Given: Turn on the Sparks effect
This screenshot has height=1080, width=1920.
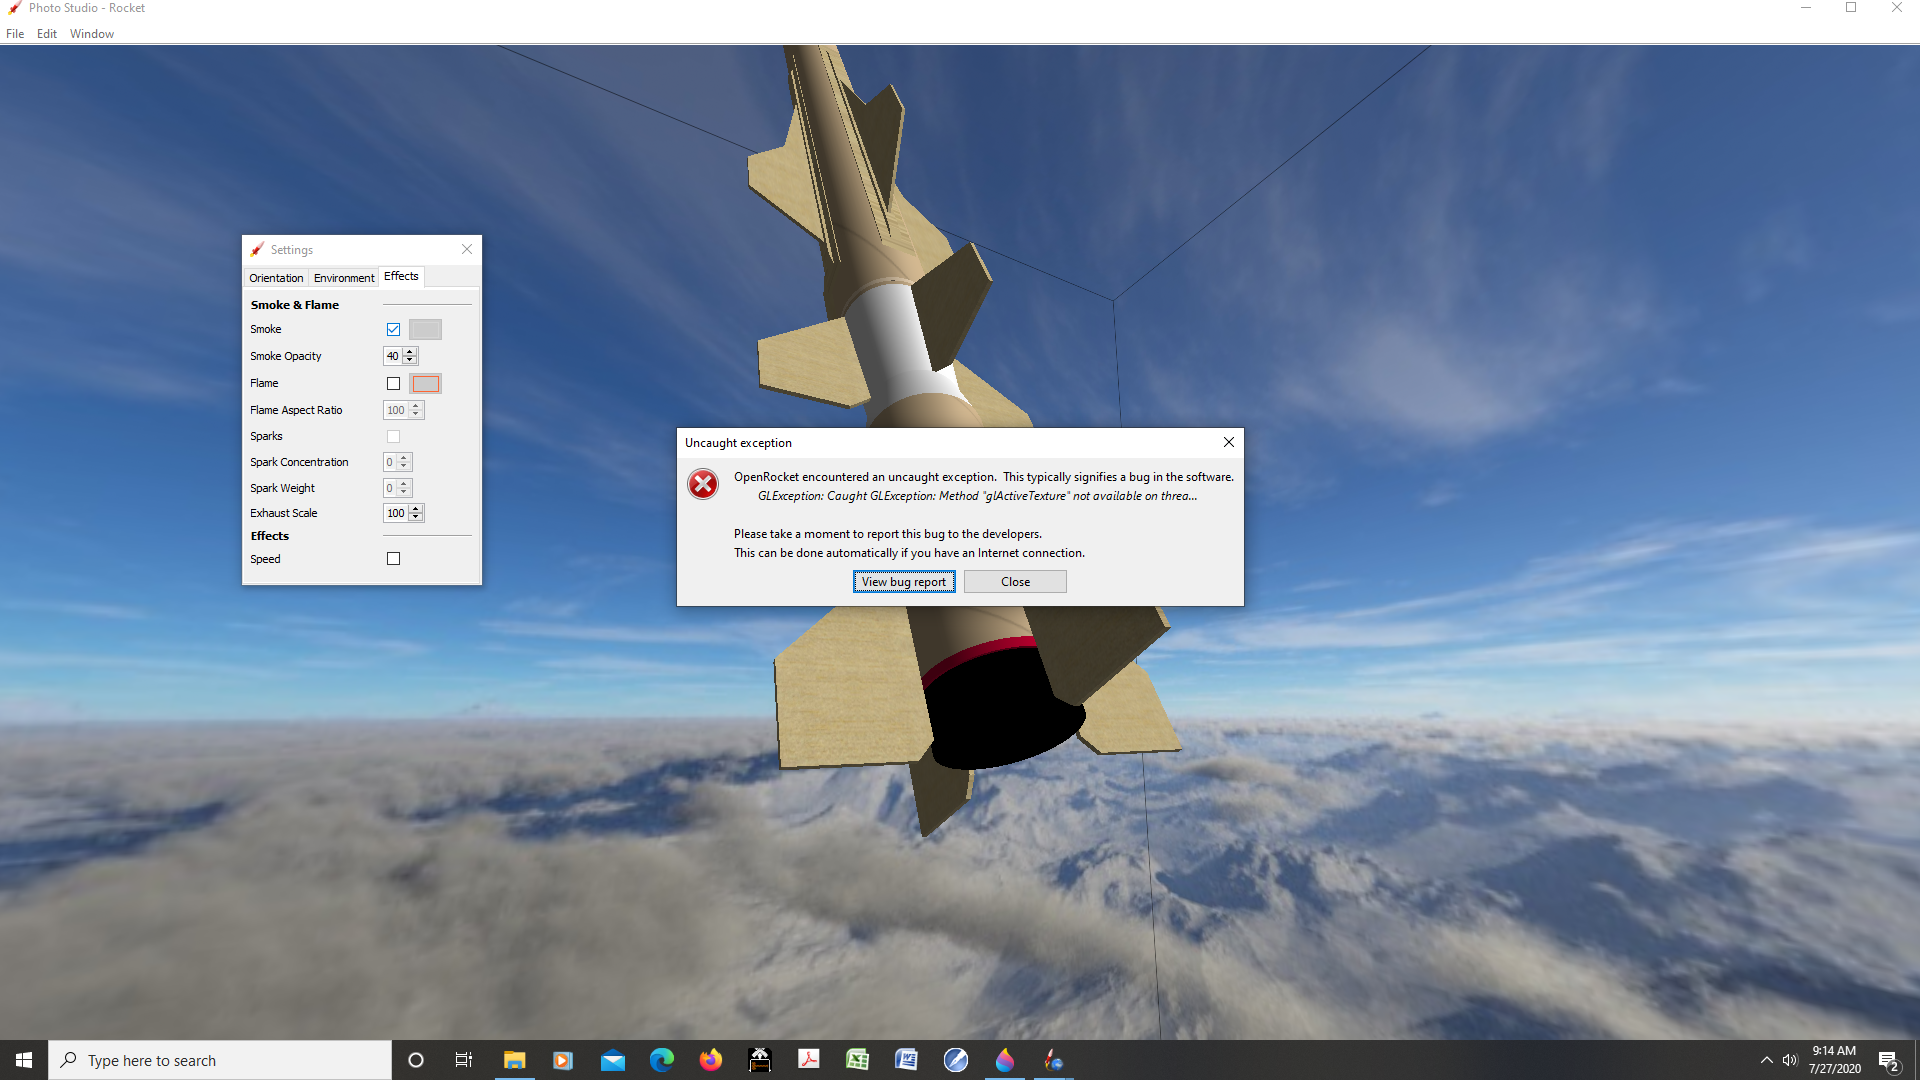Looking at the screenshot, I should click(392, 436).
